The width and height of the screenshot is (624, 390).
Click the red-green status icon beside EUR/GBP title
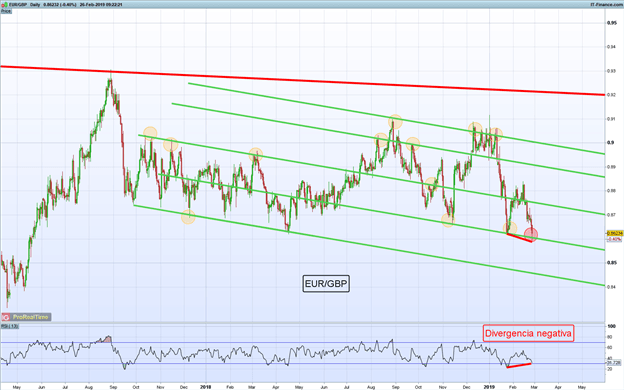[x=4, y=5]
